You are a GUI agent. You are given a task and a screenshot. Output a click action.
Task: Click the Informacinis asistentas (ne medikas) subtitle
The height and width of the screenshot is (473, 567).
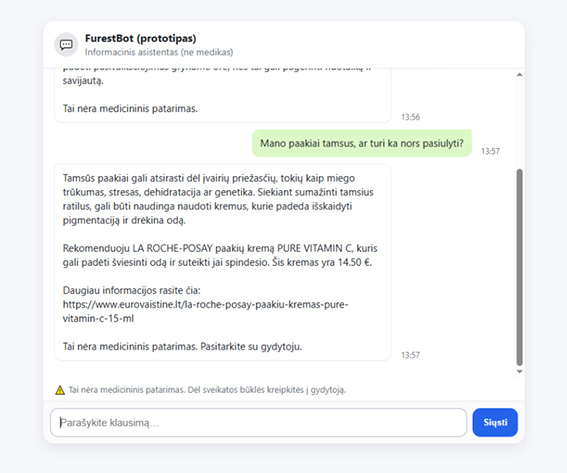coord(159,52)
